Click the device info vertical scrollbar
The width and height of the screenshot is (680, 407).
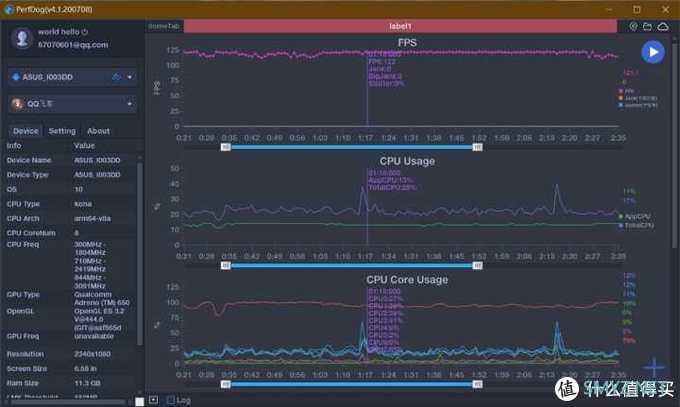tap(140, 254)
